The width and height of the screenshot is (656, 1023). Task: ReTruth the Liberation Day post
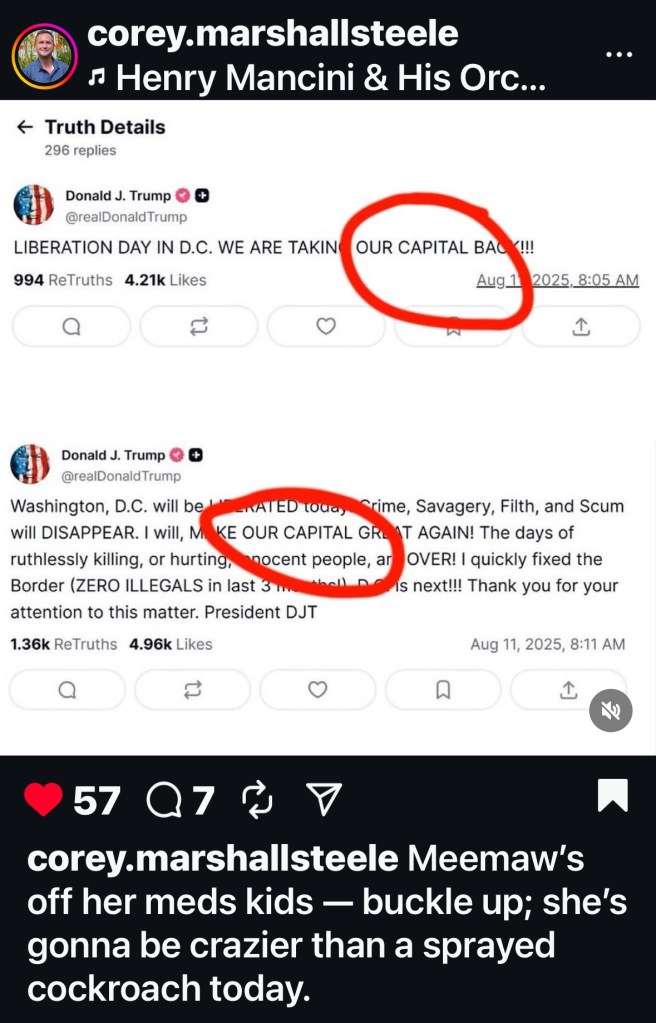click(x=198, y=326)
